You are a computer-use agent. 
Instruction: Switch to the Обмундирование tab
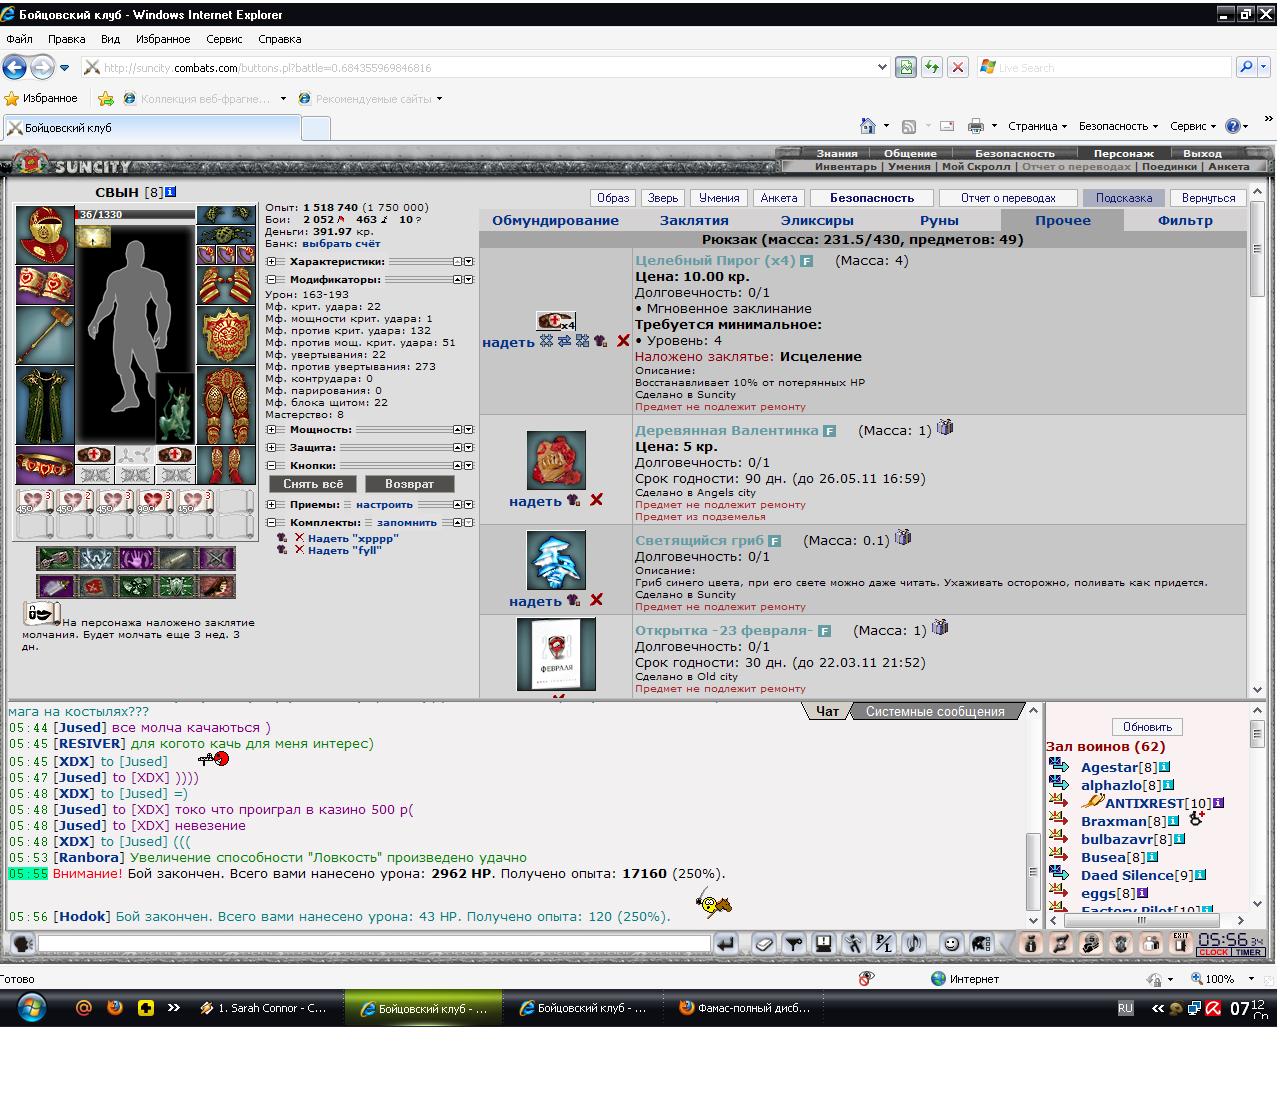[555, 221]
